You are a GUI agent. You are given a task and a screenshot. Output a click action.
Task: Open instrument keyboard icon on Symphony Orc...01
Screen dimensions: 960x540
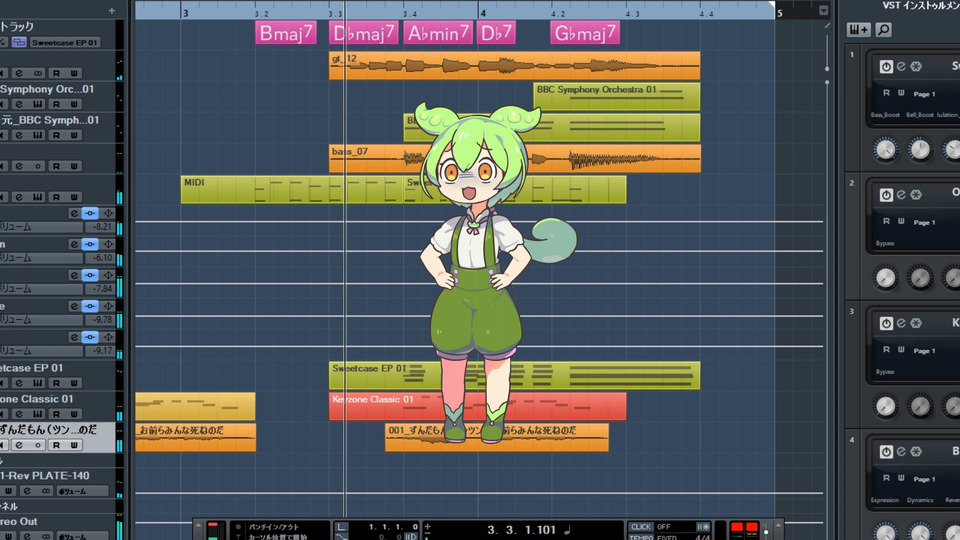pyautogui.click(x=38, y=104)
